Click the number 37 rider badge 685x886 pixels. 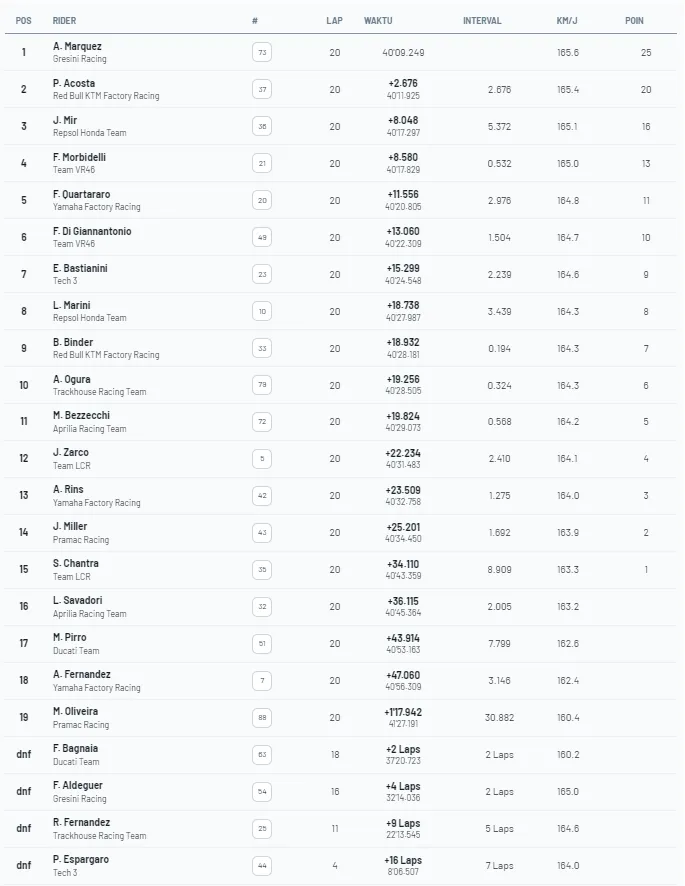tap(263, 89)
